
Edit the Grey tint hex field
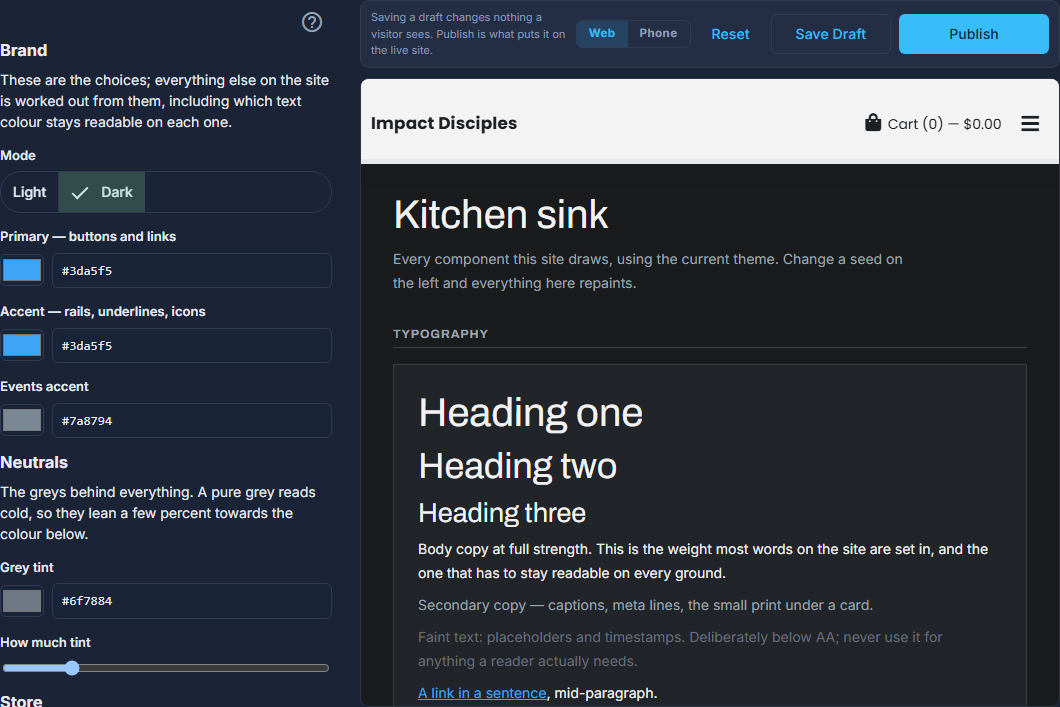(x=192, y=601)
